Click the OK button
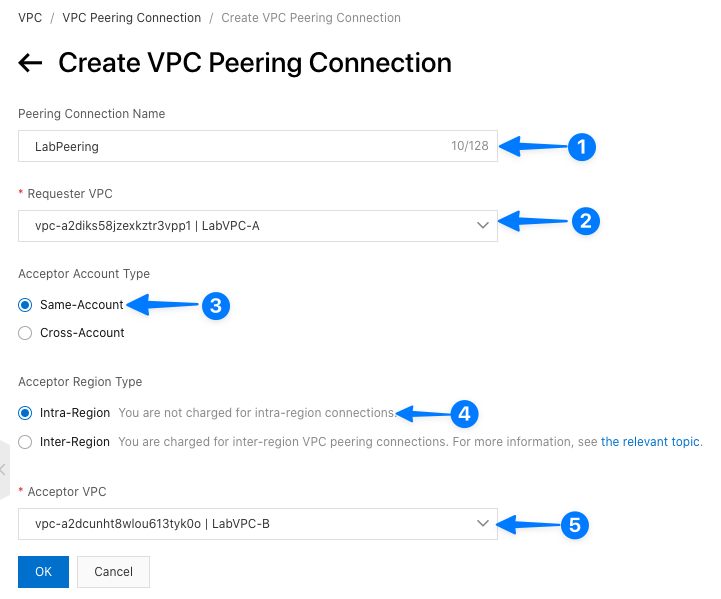721x599 pixels. click(x=43, y=572)
